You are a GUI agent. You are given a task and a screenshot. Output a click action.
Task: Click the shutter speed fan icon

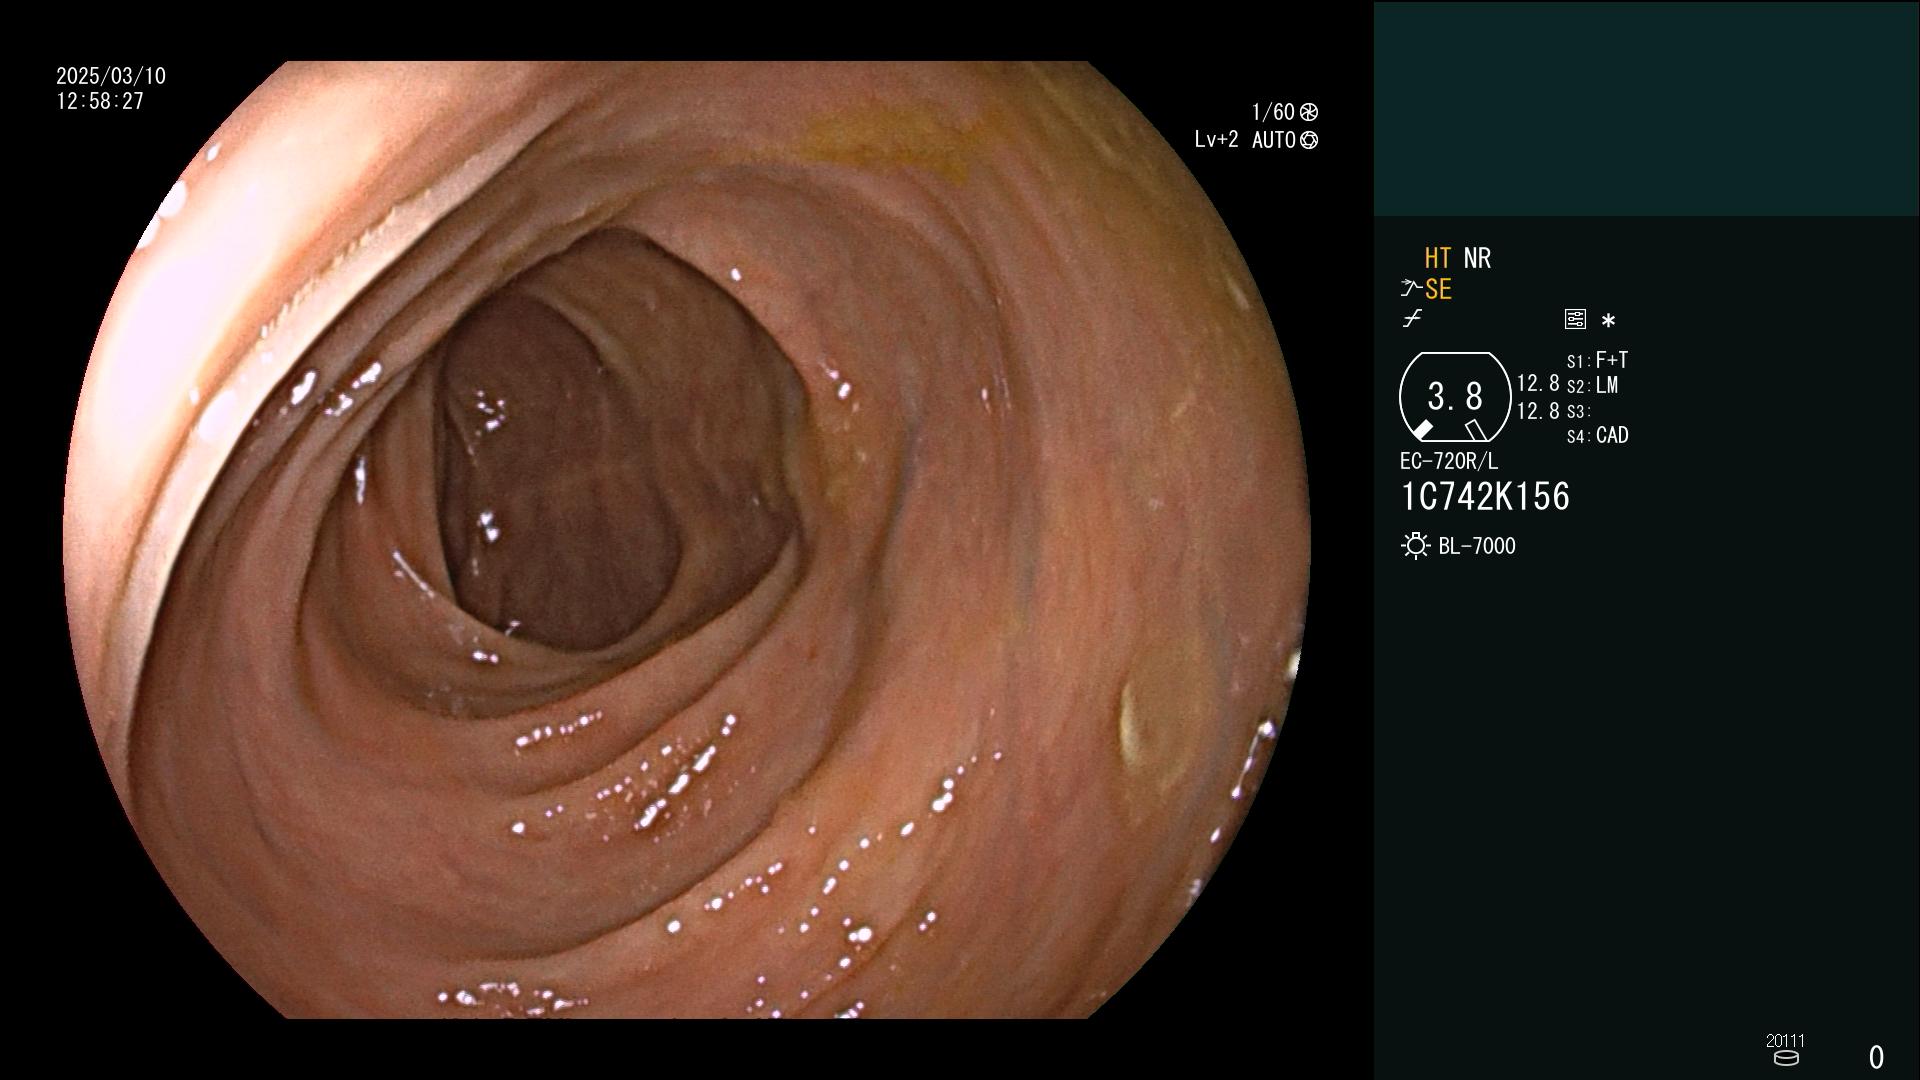1309,112
